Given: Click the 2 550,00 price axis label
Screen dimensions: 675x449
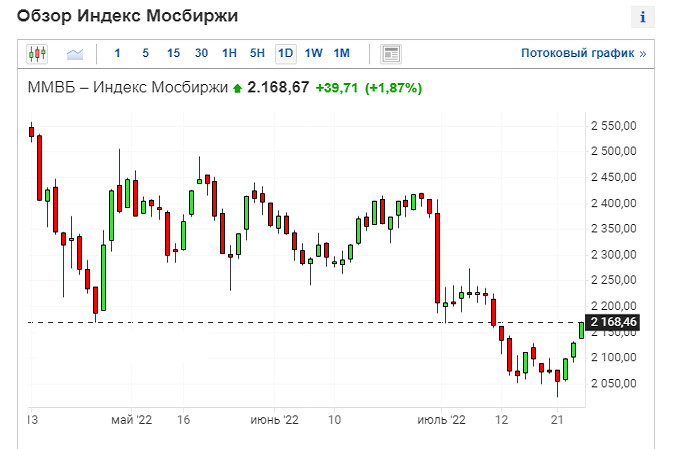Looking at the screenshot, I should pyautogui.click(x=613, y=126).
